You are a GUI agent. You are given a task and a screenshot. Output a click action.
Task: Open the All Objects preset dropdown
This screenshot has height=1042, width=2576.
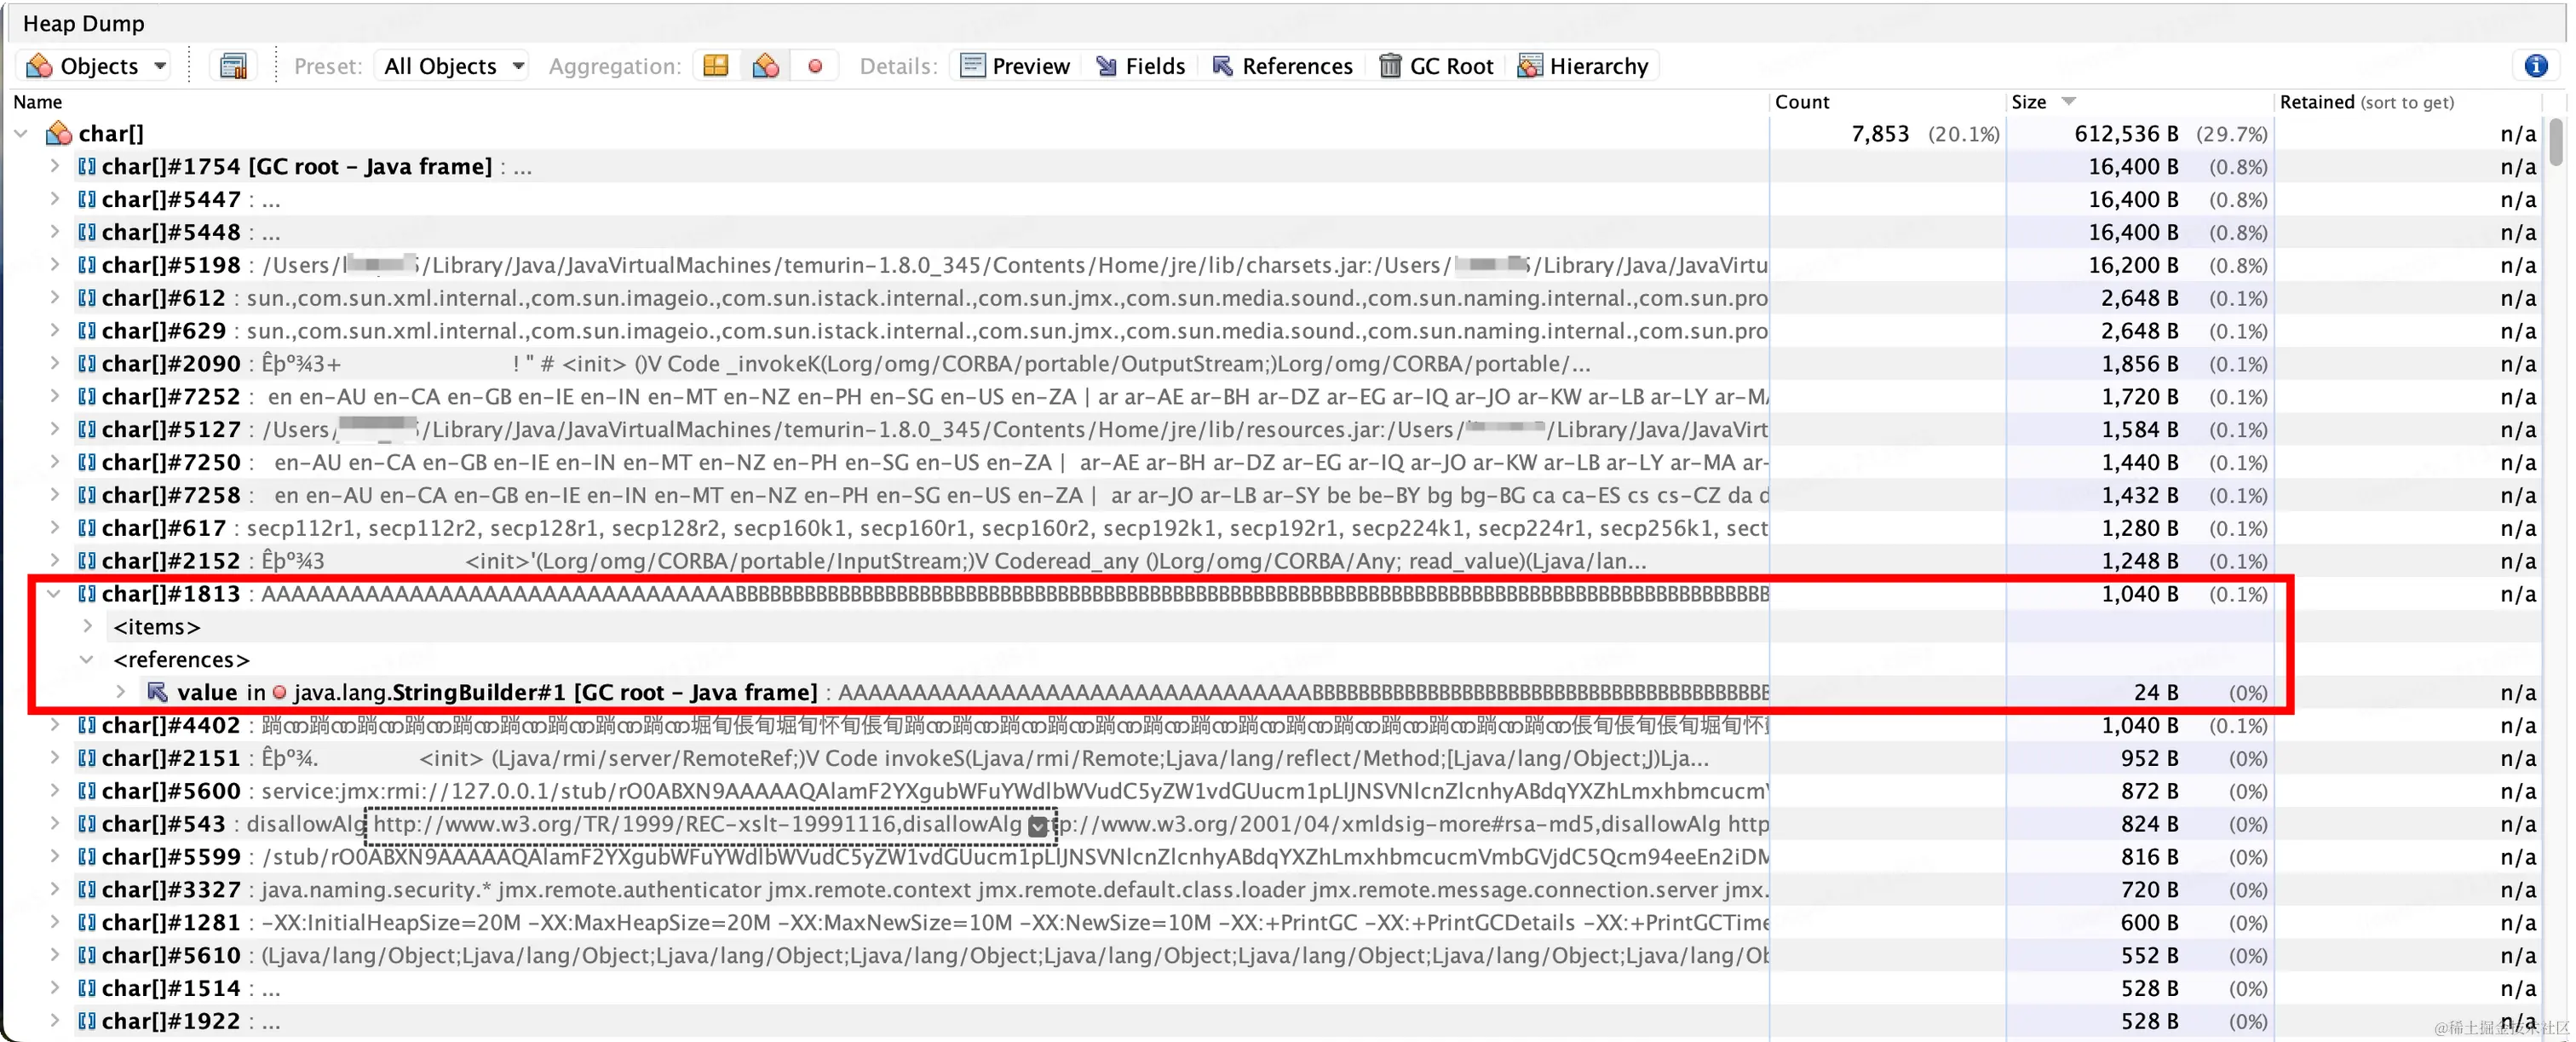point(453,66)
